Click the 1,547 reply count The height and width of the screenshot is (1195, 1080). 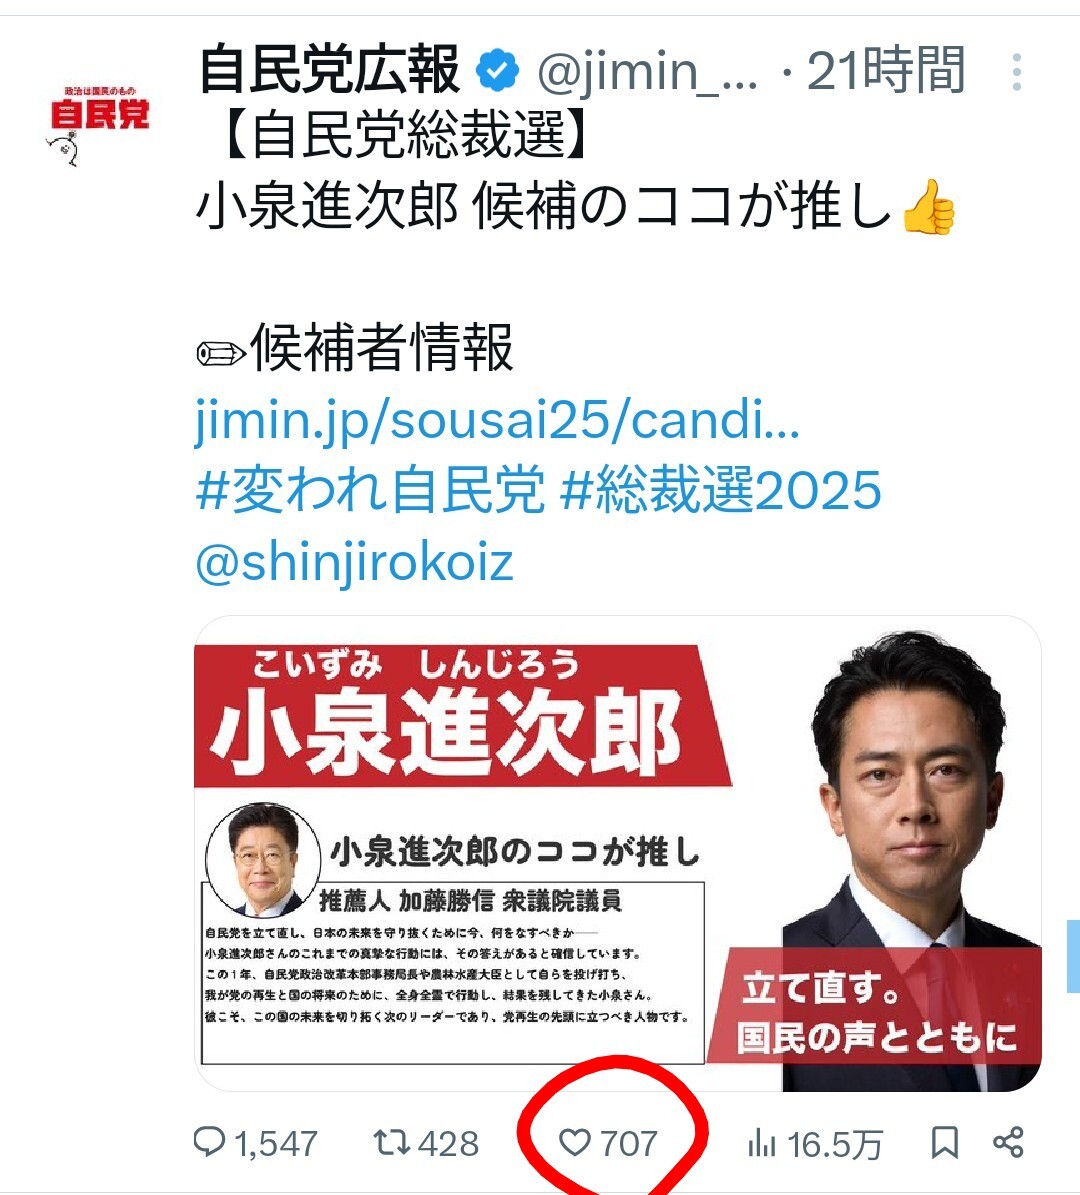[x=276, y=1144]
